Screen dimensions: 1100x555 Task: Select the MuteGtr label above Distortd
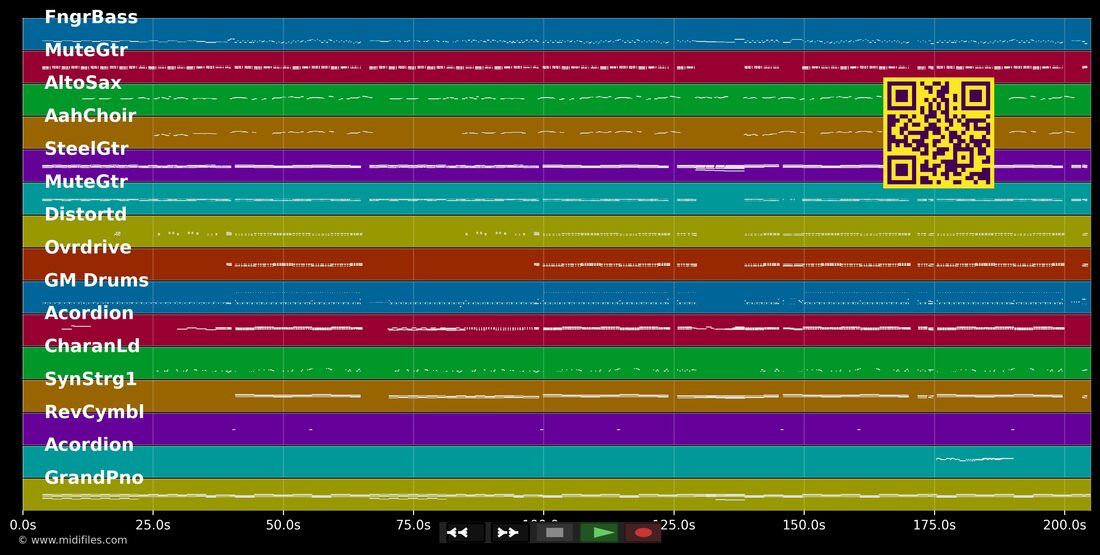[86, 182]
